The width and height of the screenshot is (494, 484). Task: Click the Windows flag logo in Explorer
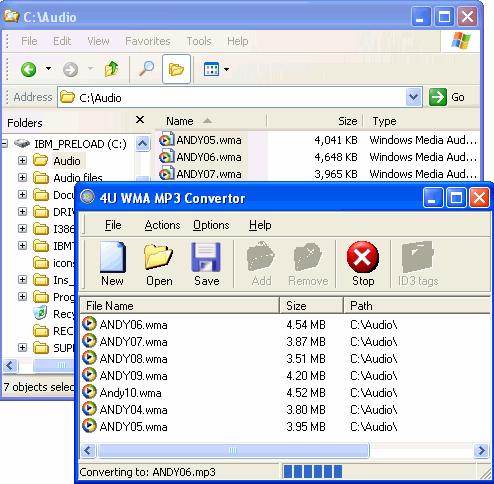[x=461, y=41]
